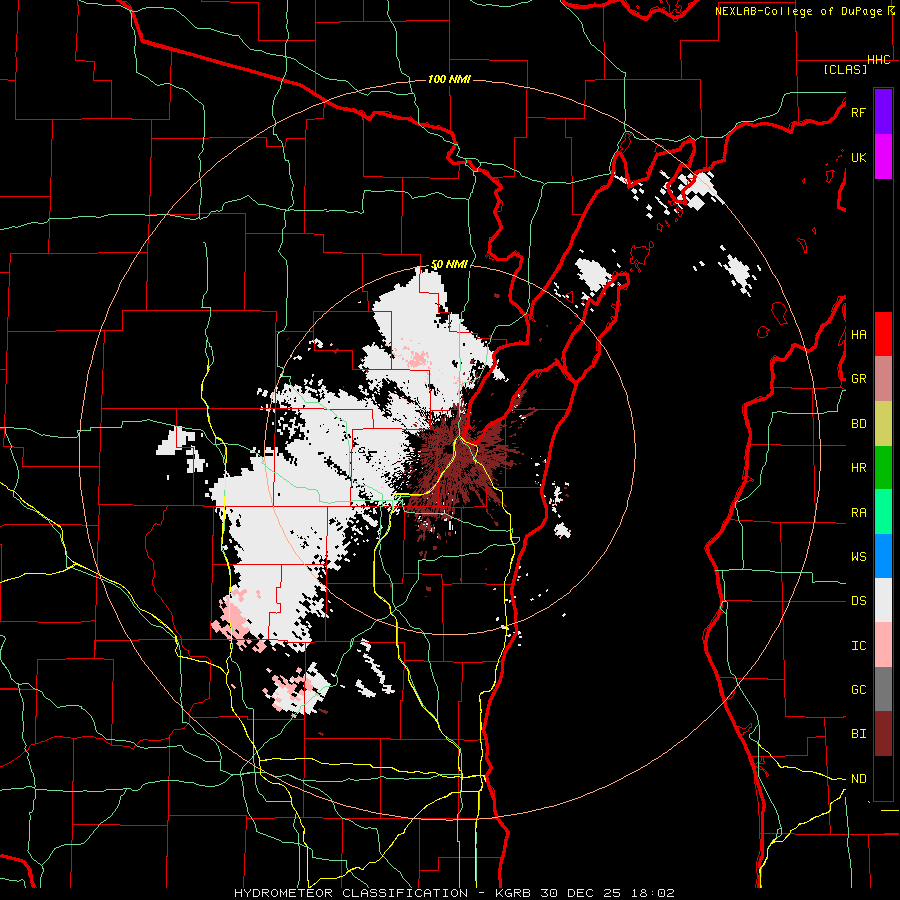
Task: Click the '100 NMI' range ring label
Action: [449, 79]
